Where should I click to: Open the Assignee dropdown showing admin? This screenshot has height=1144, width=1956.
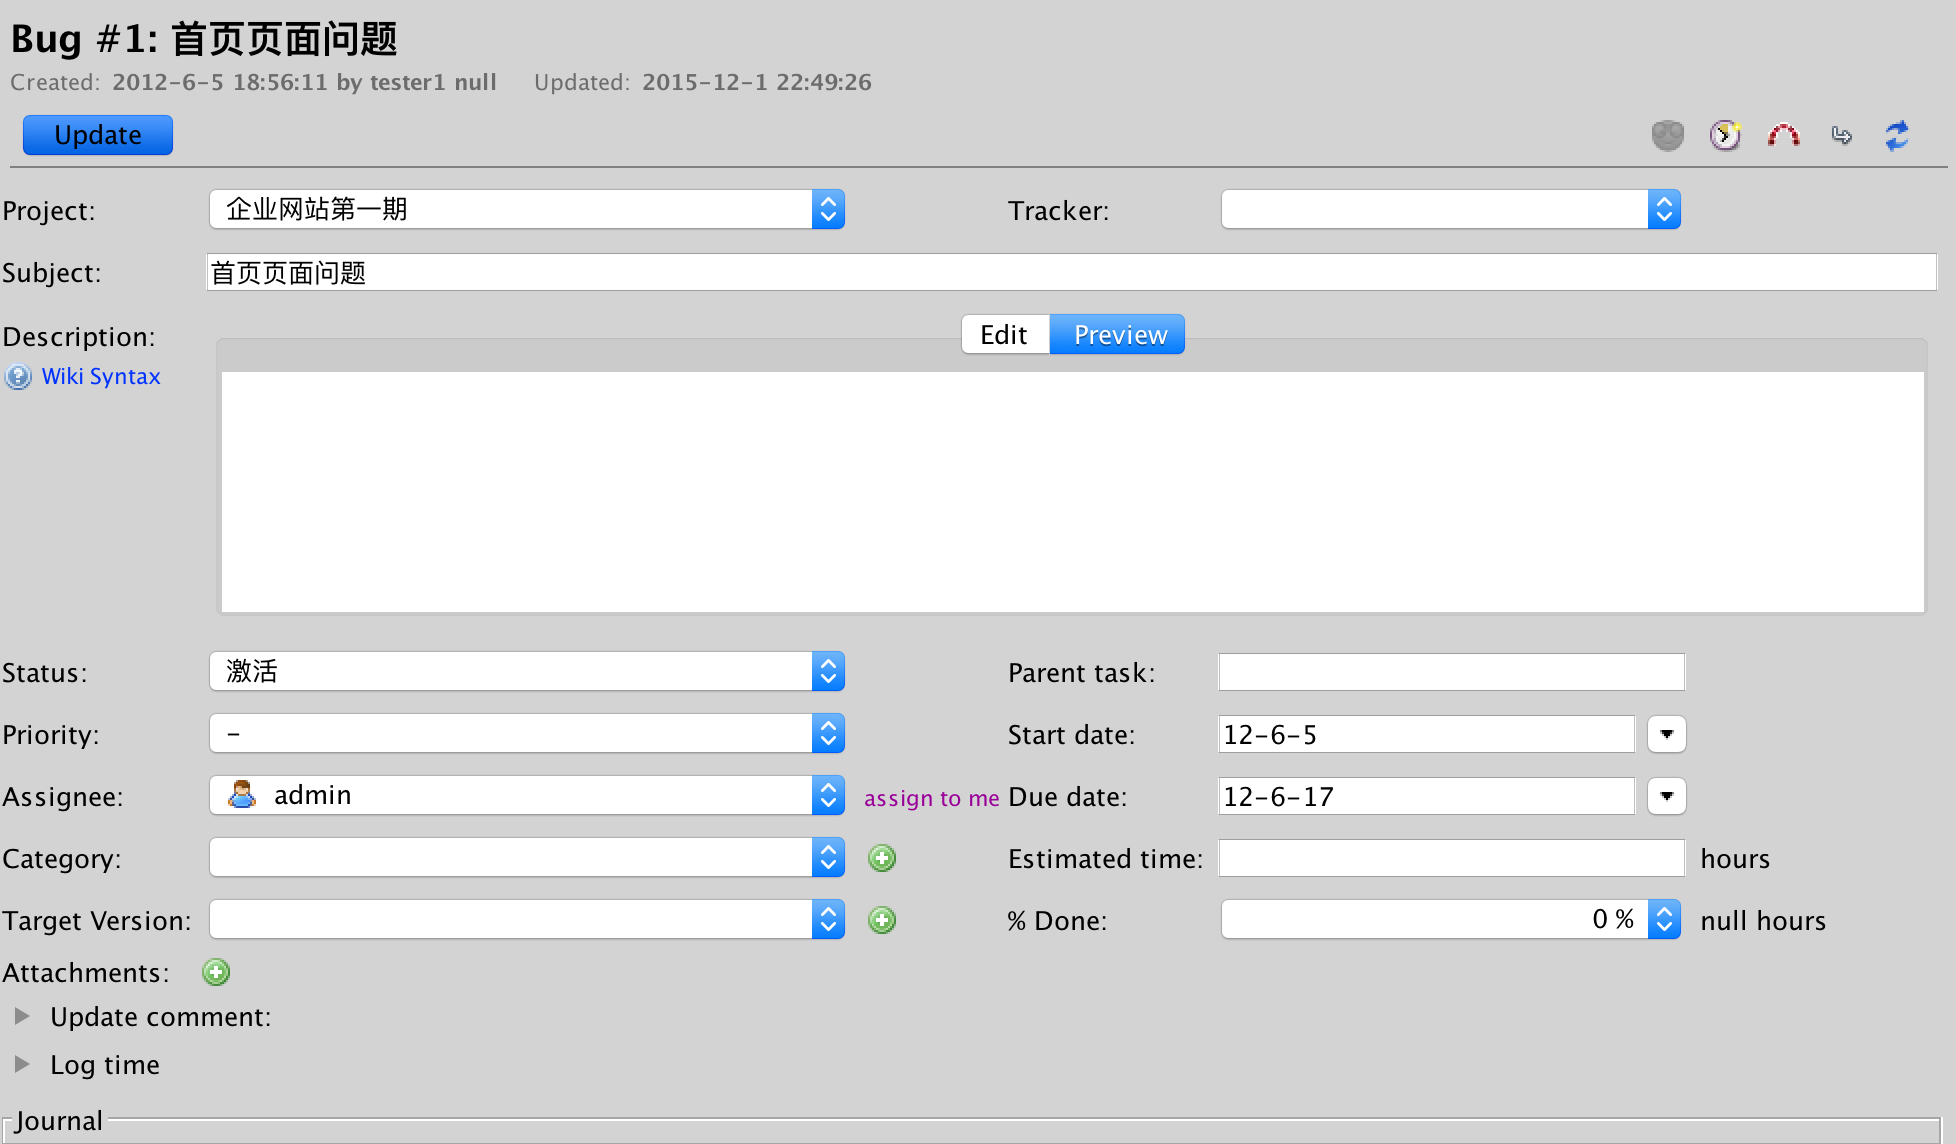coord(527,796)
